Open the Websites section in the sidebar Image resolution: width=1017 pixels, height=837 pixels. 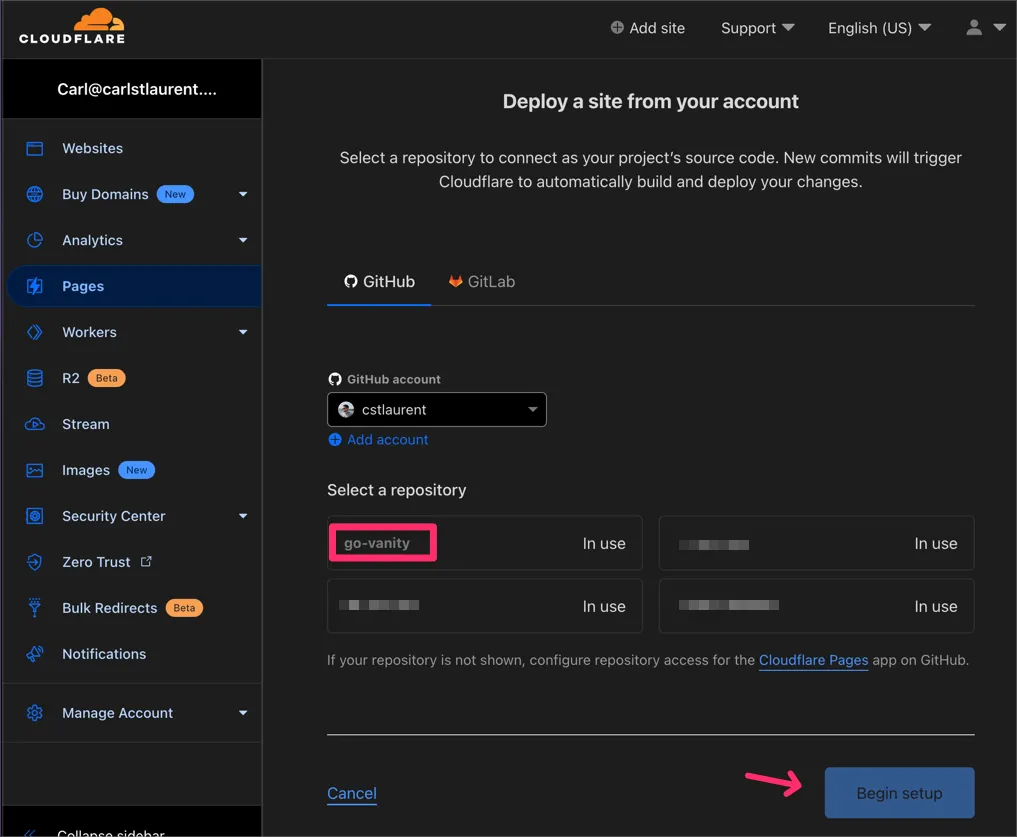point(92,148)
